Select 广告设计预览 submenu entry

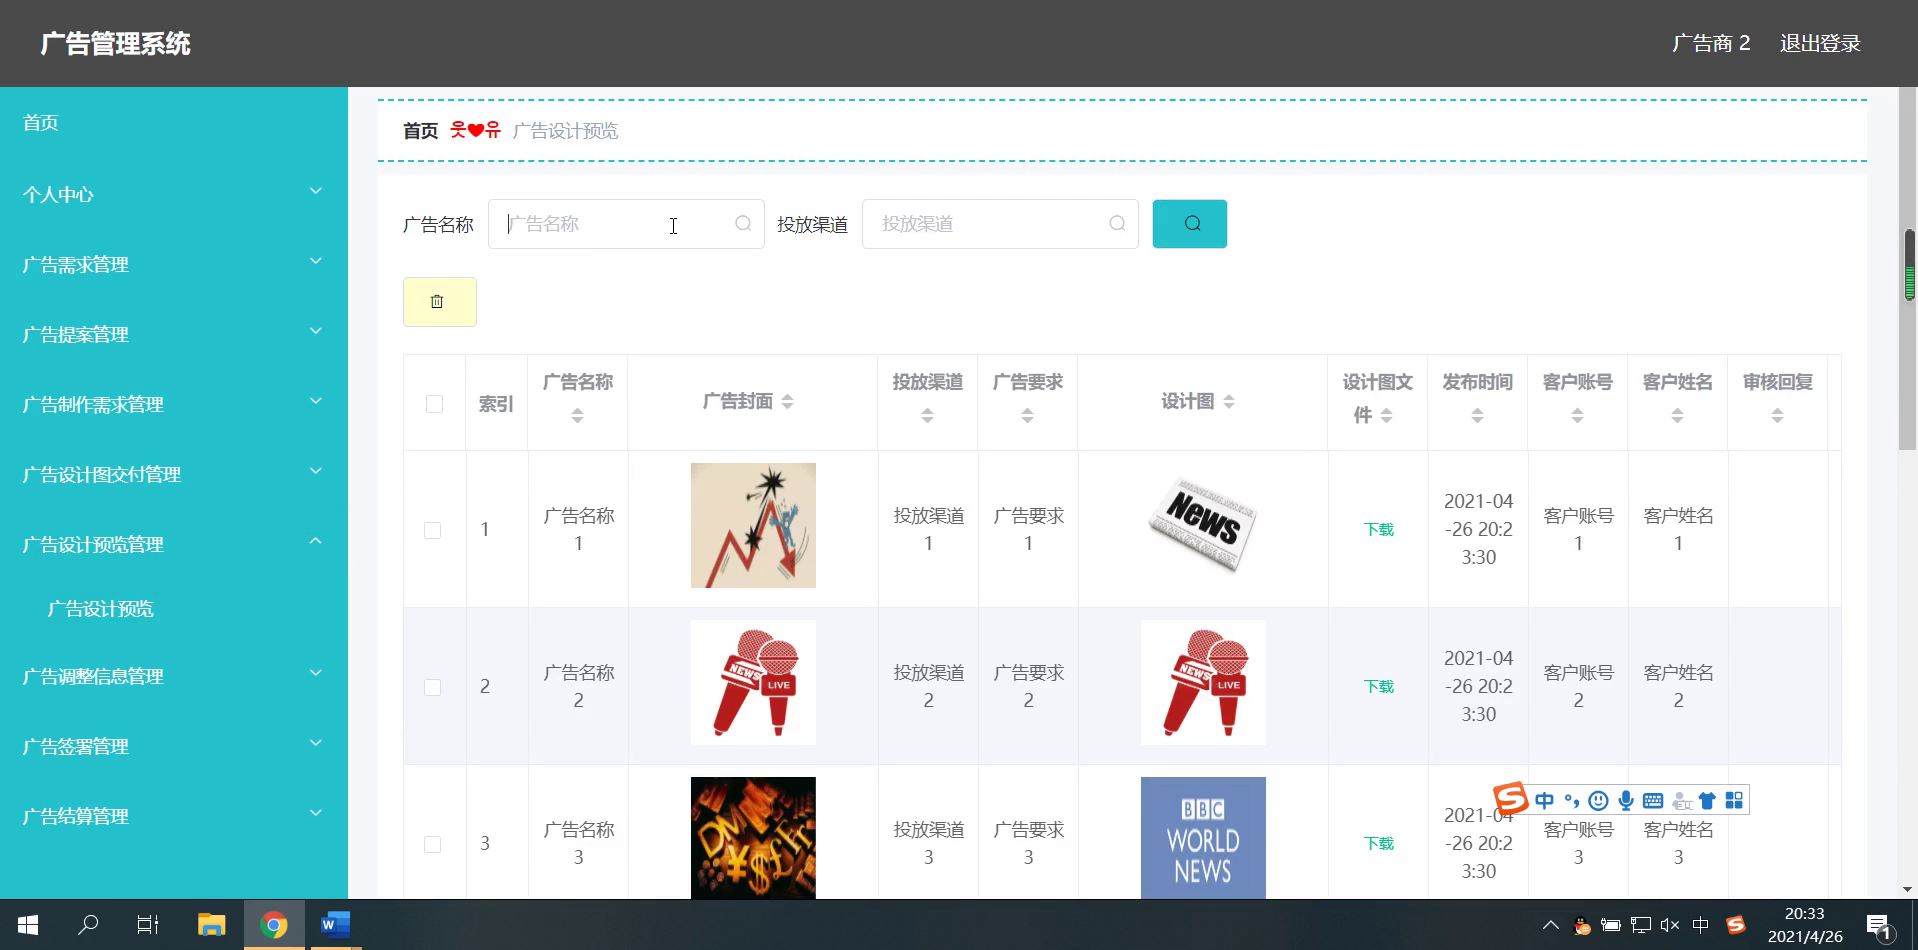point(98,608)
